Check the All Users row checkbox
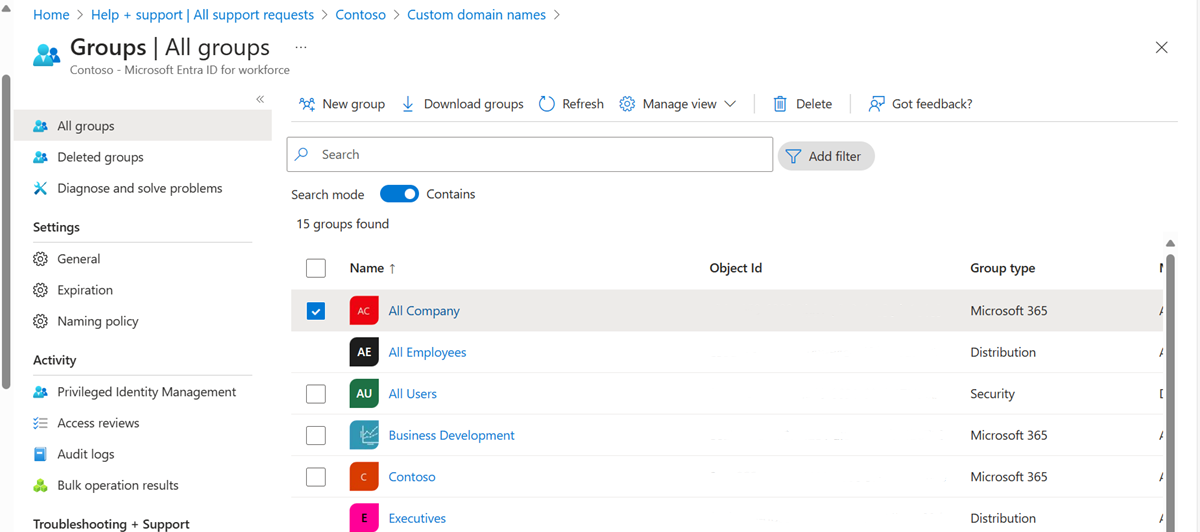This screenshot has width=1200, height=532. (x=316, y=394)
